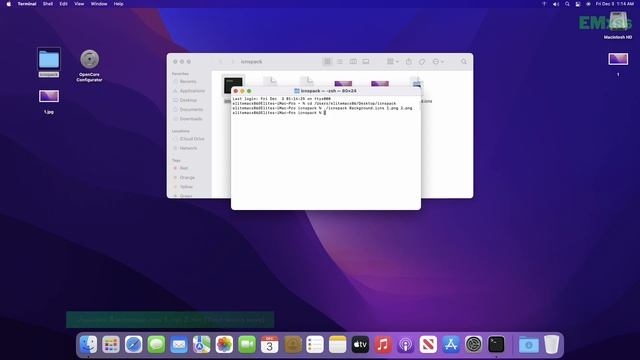Open Reminders app in the Dock

[315, 344]
